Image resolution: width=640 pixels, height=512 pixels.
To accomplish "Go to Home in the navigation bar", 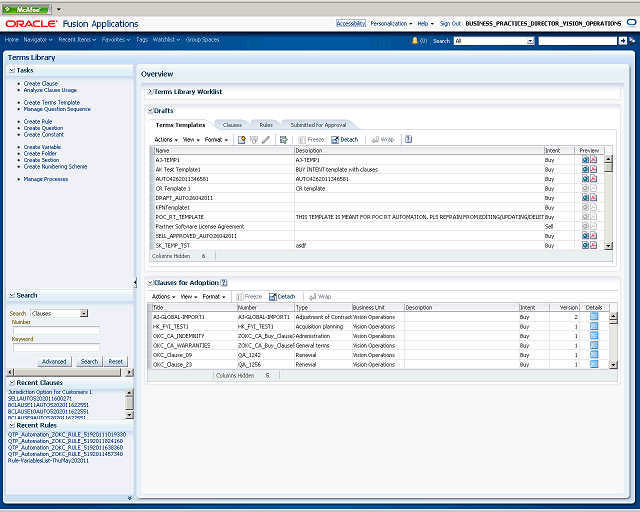I will [x=11, y=40].
